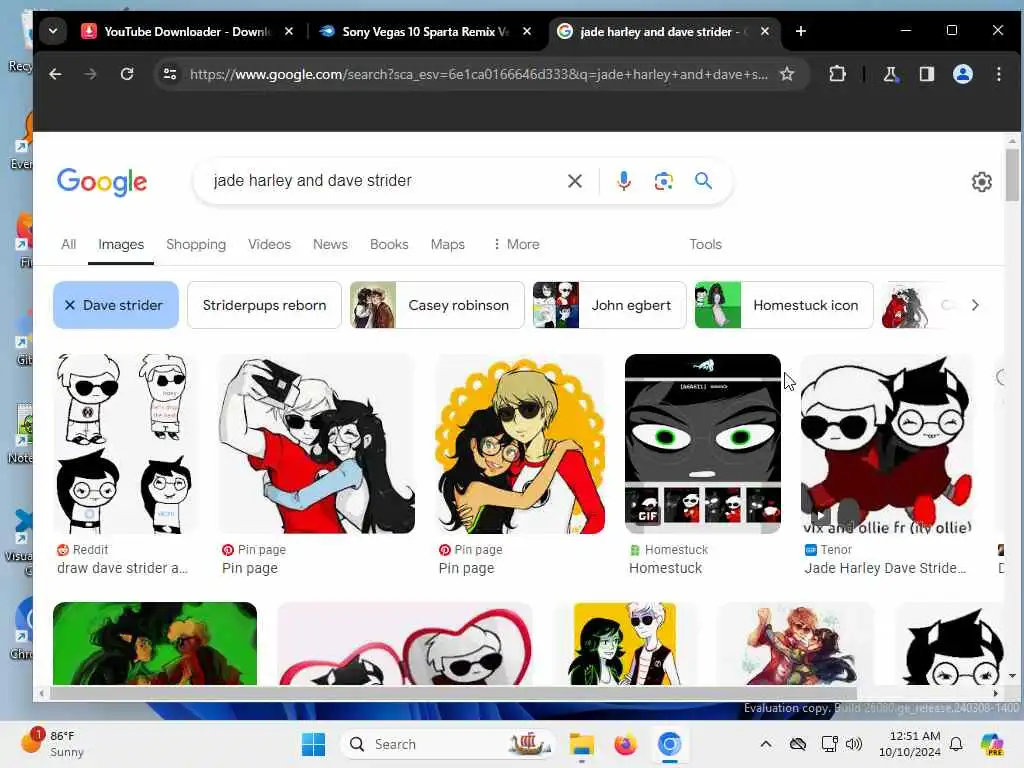Click the taskbar Search box
Screen dimensions: 1024x768
447,744
